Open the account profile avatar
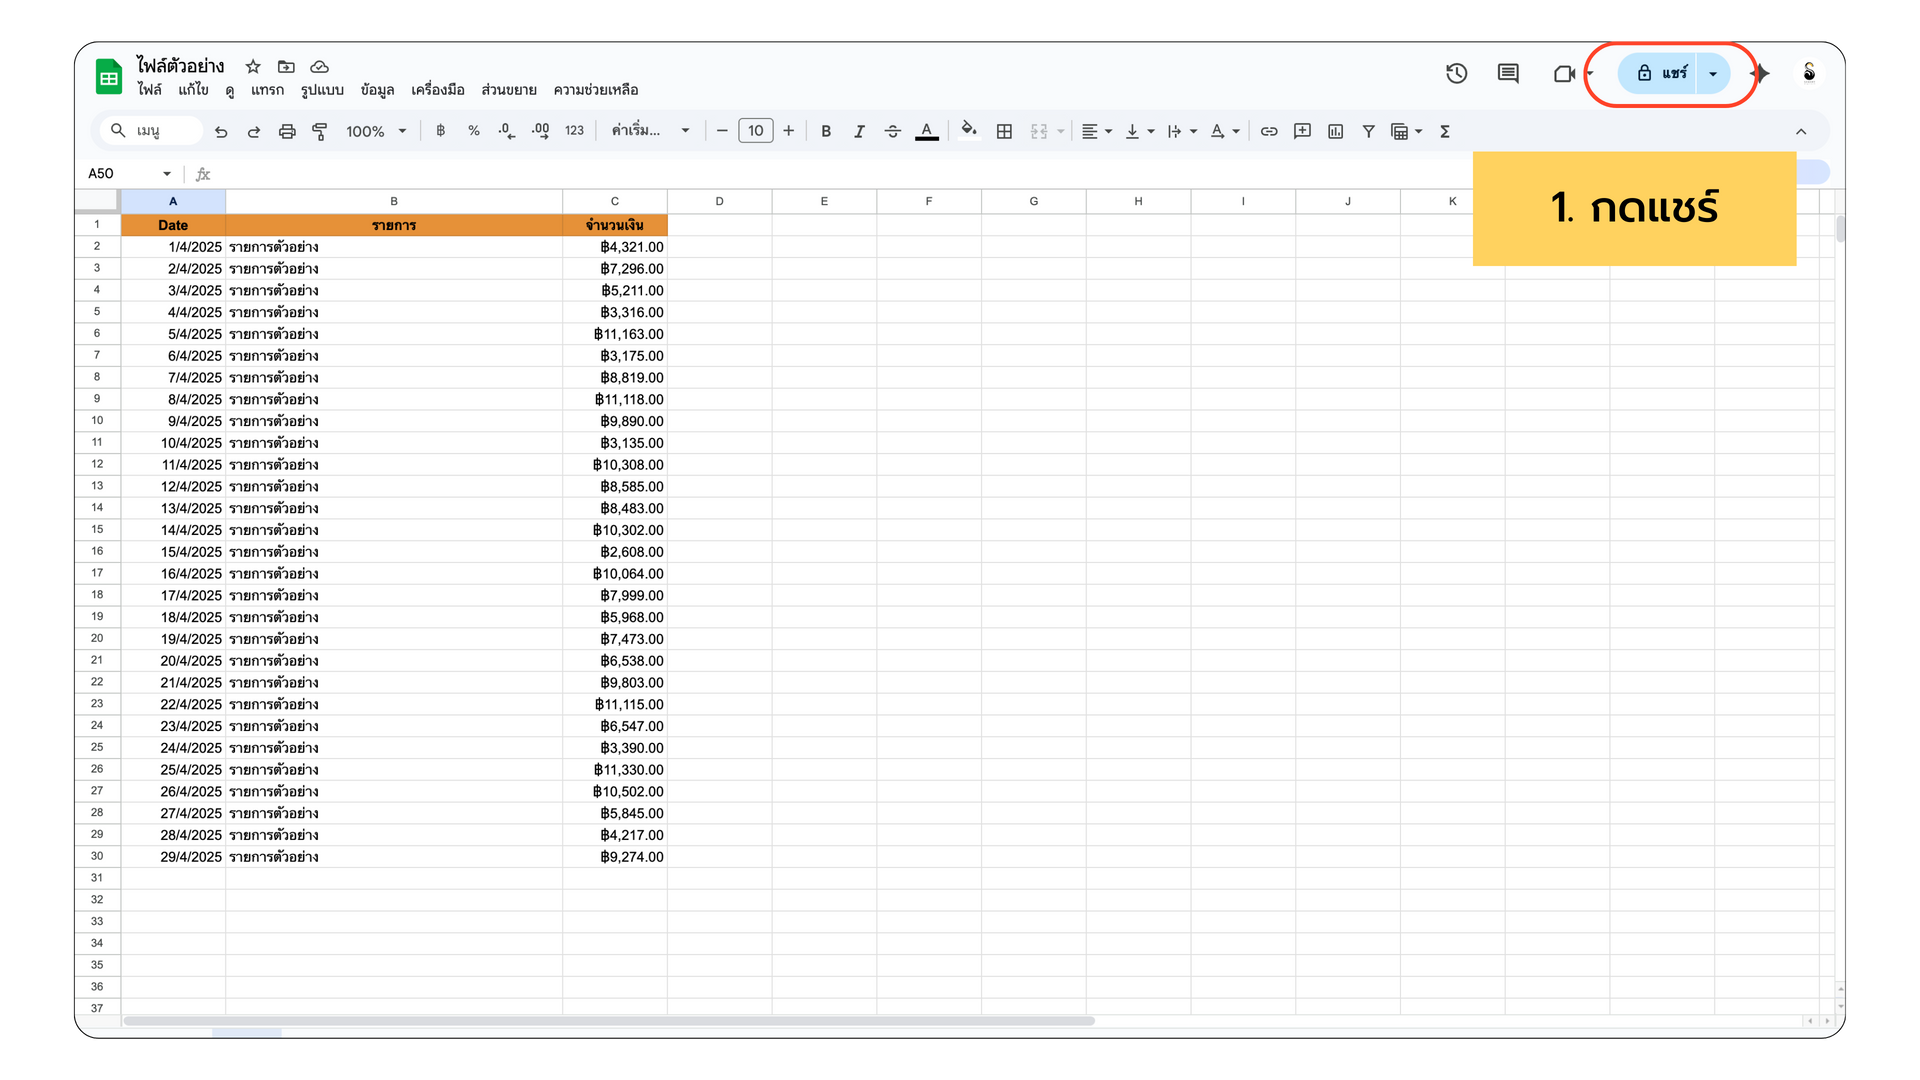 pos(1809,72)
